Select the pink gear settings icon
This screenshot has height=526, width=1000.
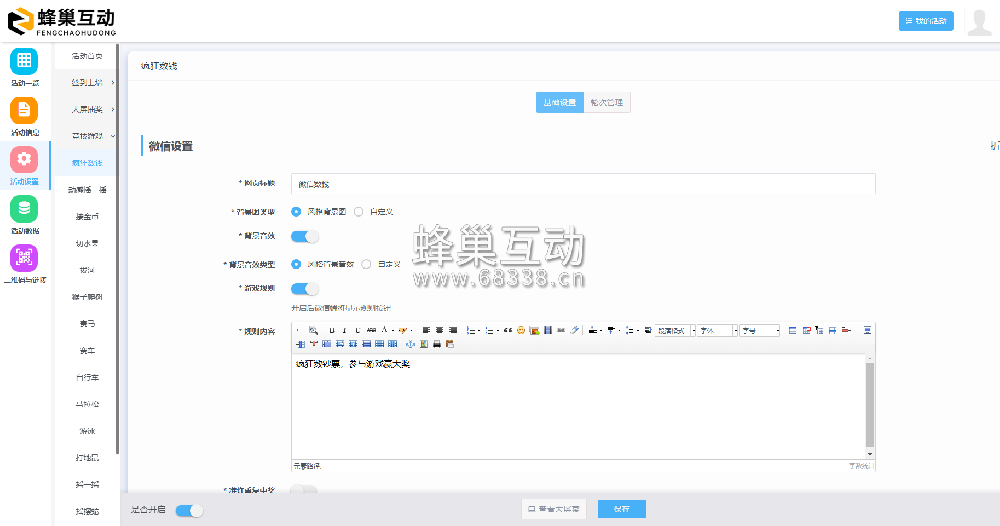tap(24, 159)
